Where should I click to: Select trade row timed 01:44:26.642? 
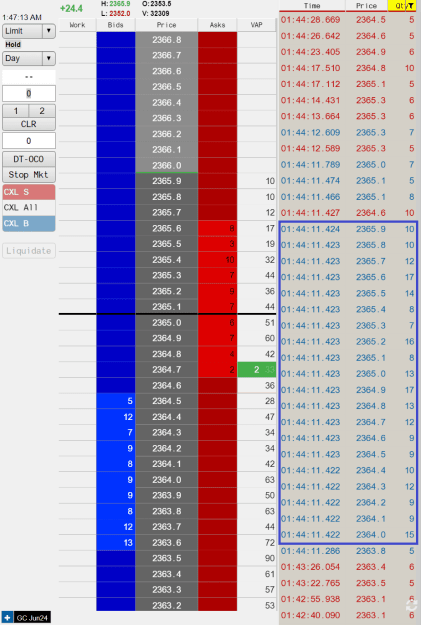(x=348, y=36)
